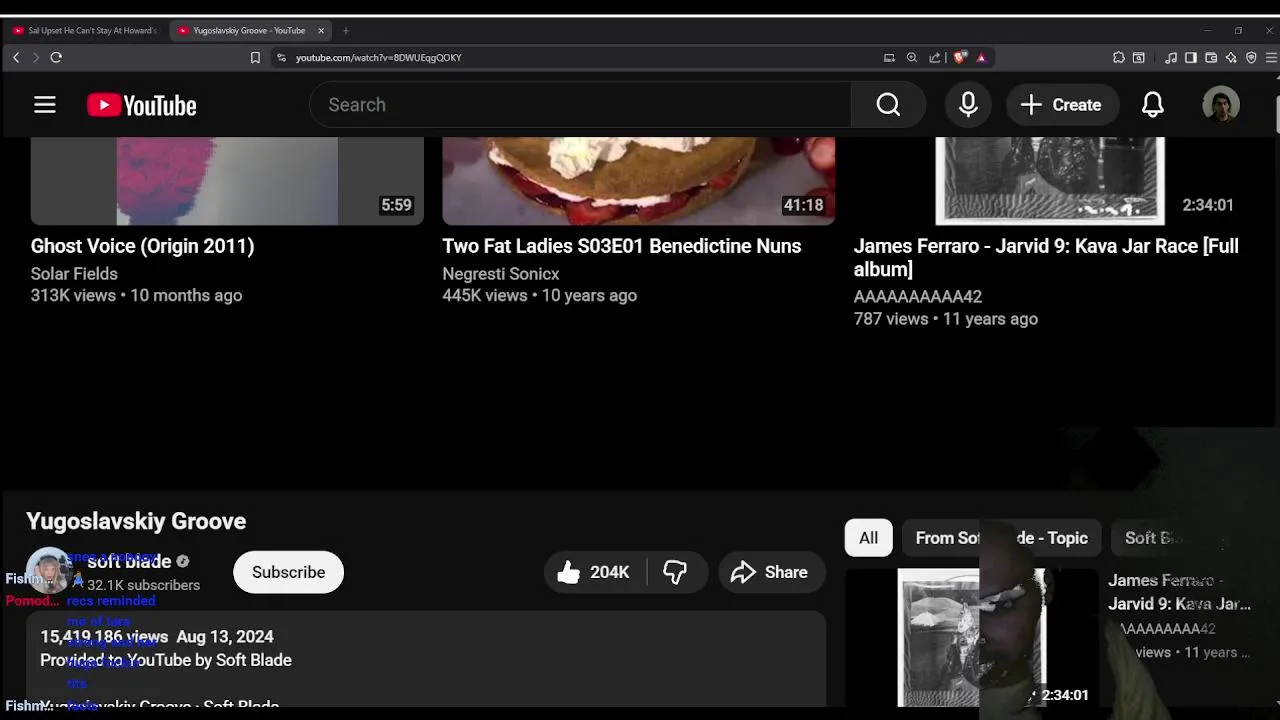The image size is (1280, 720).
Task: Open the extensions puzzle icon
Action: pos(1118,58)
